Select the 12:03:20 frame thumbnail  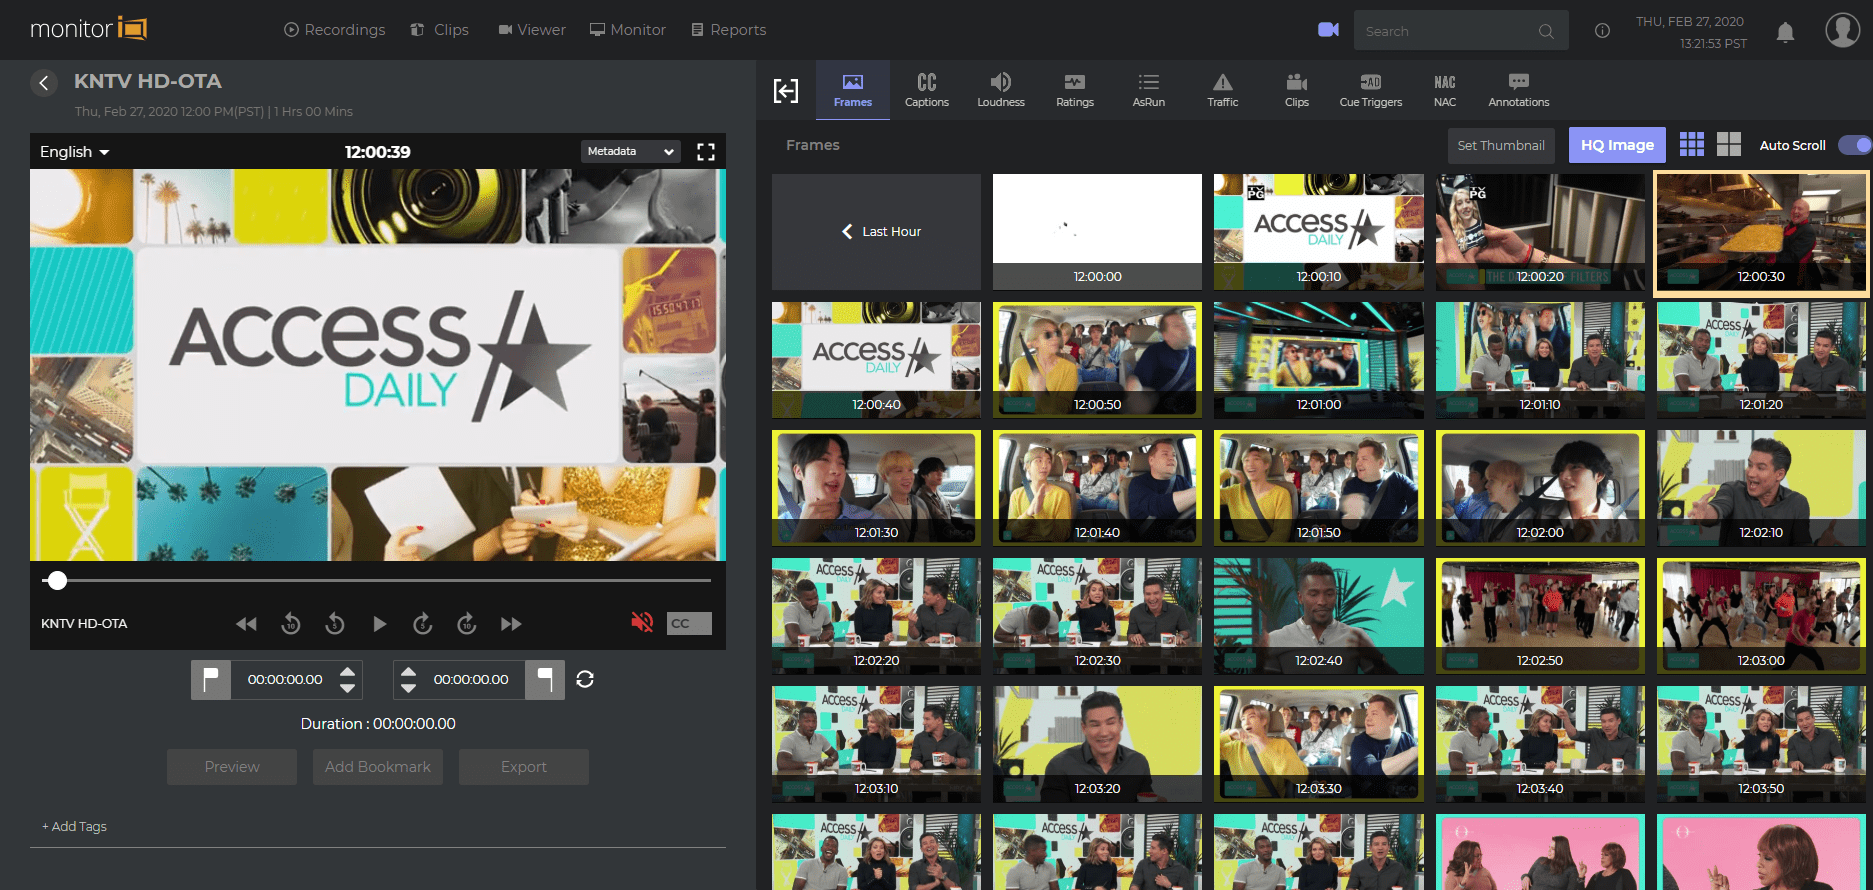(1097, 744)
